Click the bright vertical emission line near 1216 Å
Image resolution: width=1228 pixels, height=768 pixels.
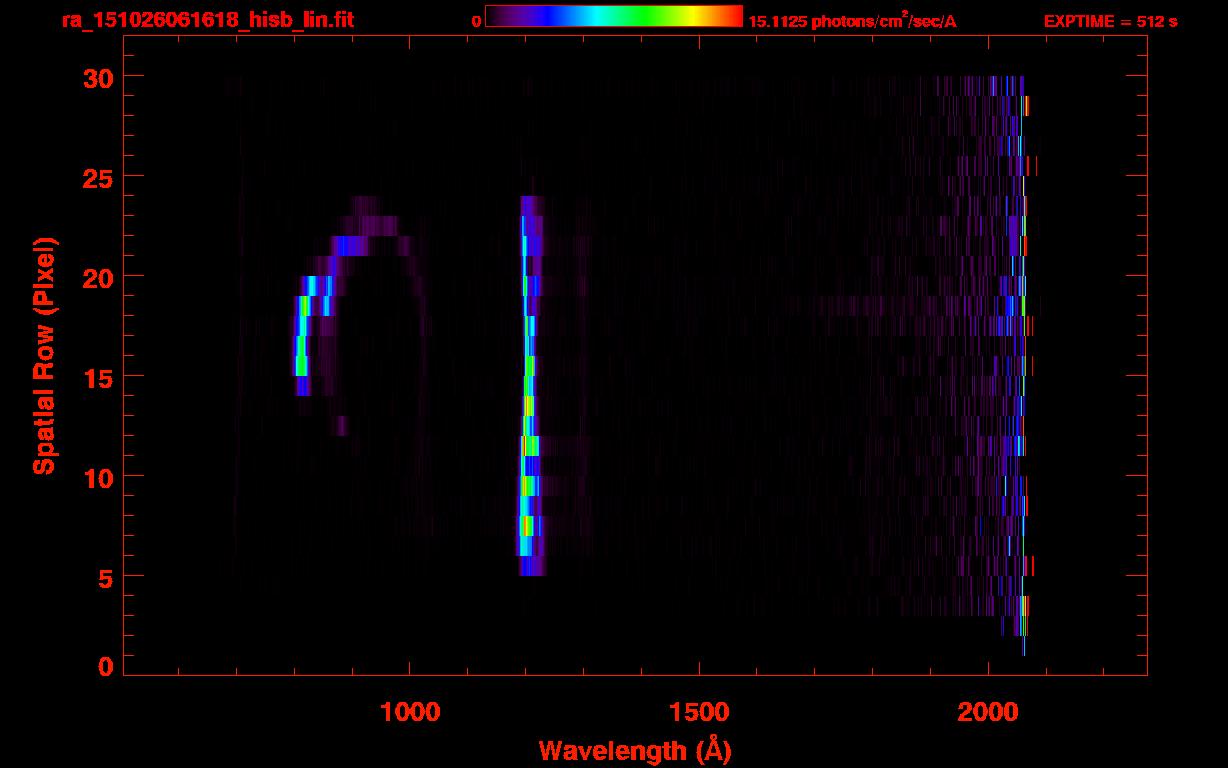point(529,386)
